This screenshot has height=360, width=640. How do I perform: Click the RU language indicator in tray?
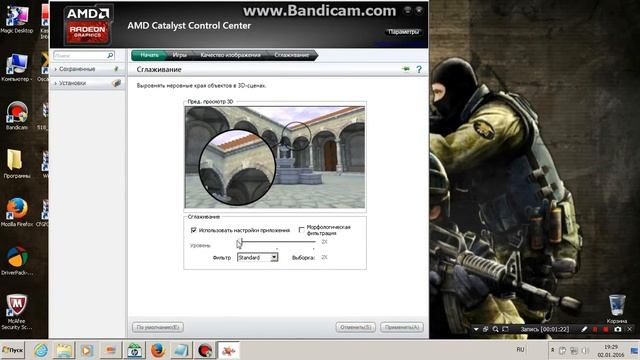coord(520,350)
